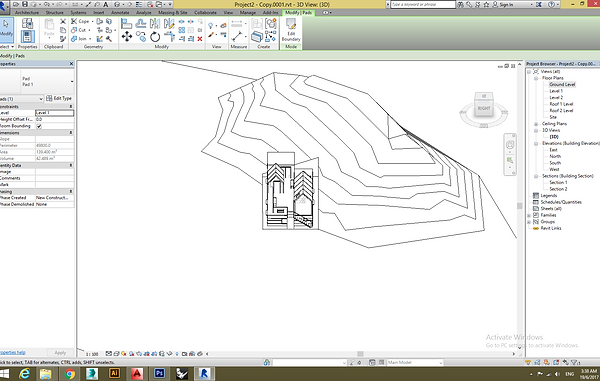Open the Insert ribbon tab

[99, 13]
